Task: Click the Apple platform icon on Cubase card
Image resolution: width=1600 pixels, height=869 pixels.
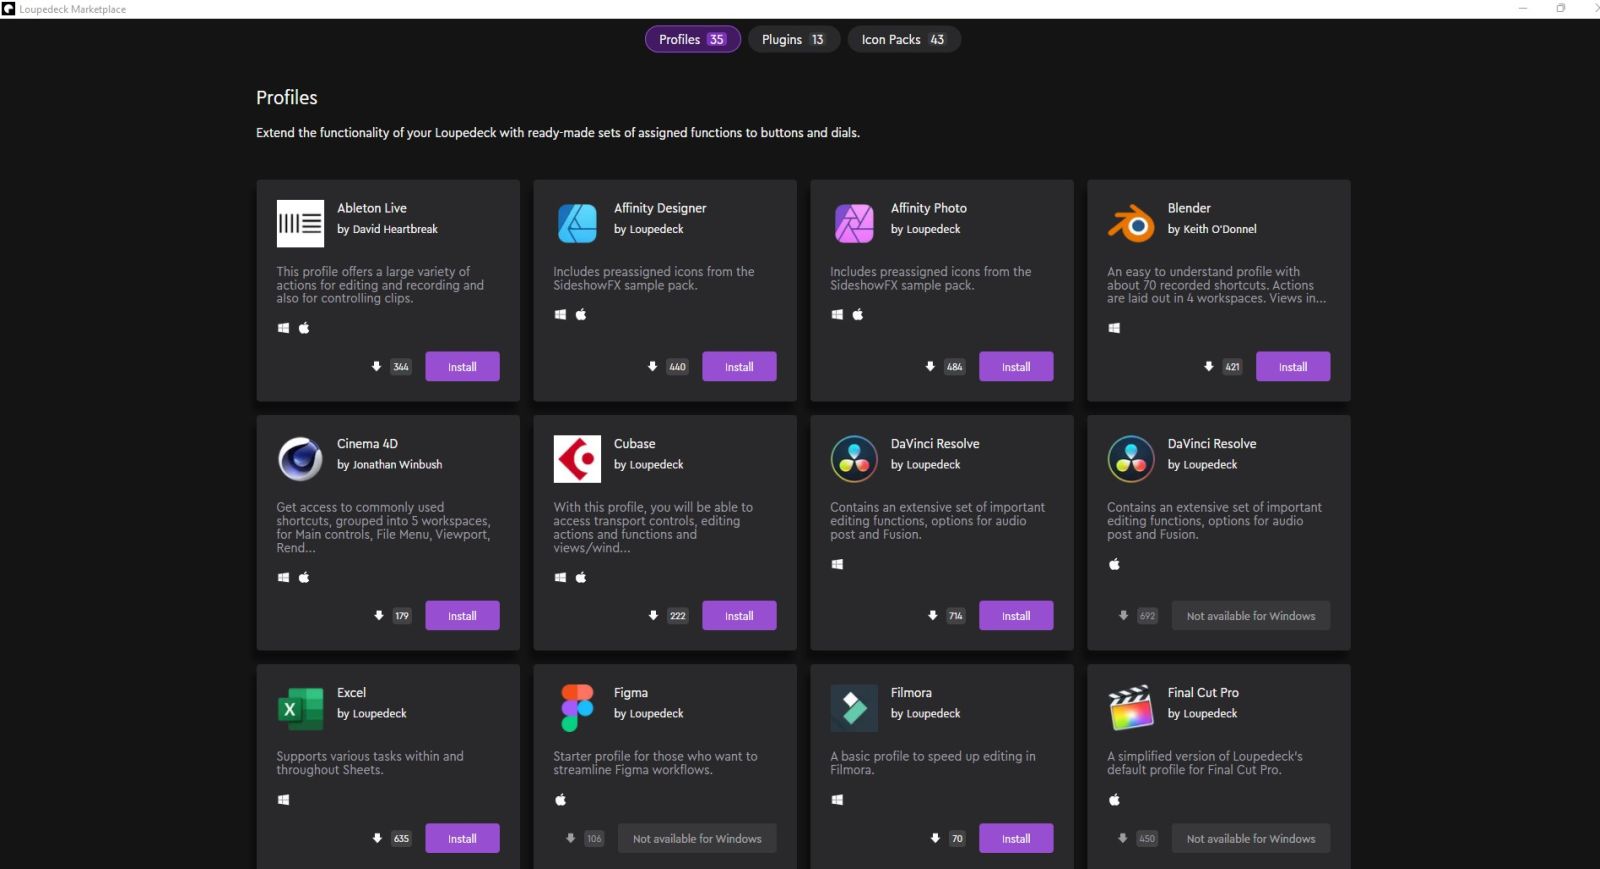Action: pyautogui.click(x=581, y=577)
